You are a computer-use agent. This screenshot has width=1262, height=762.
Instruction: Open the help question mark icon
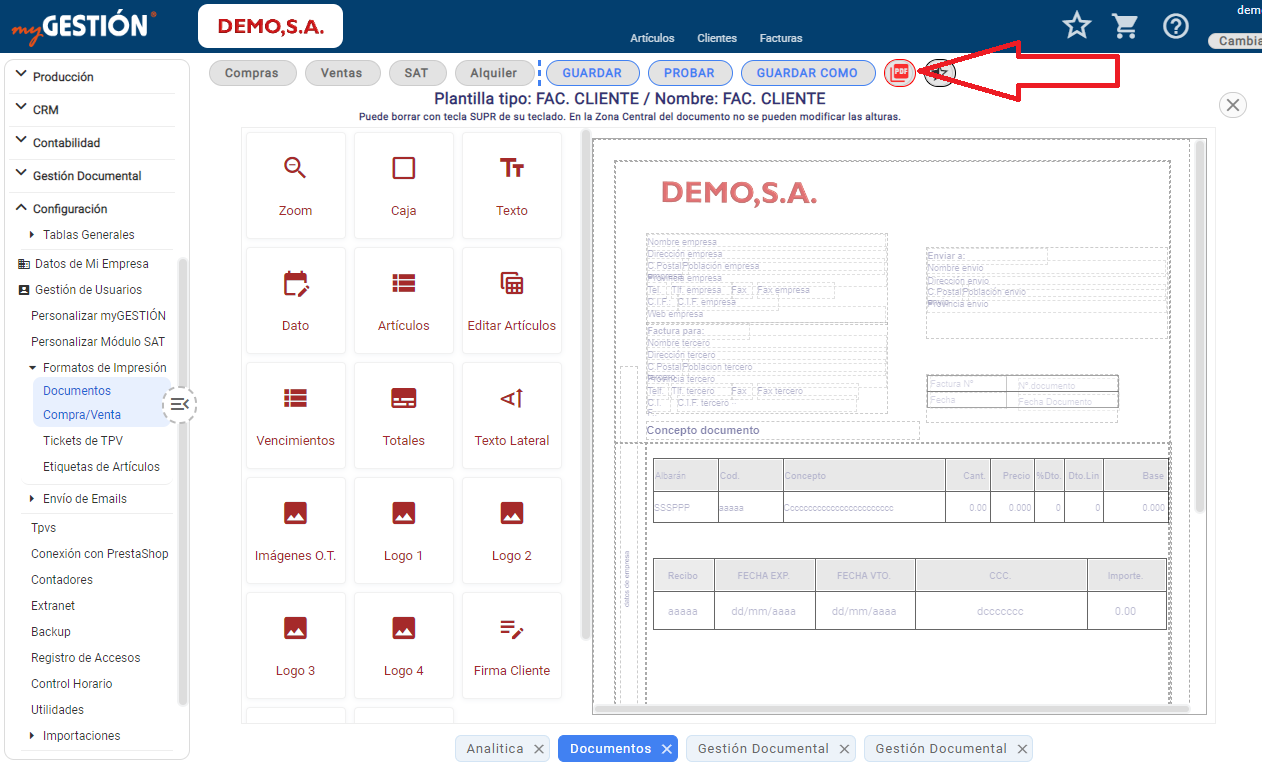point(1175,25)
